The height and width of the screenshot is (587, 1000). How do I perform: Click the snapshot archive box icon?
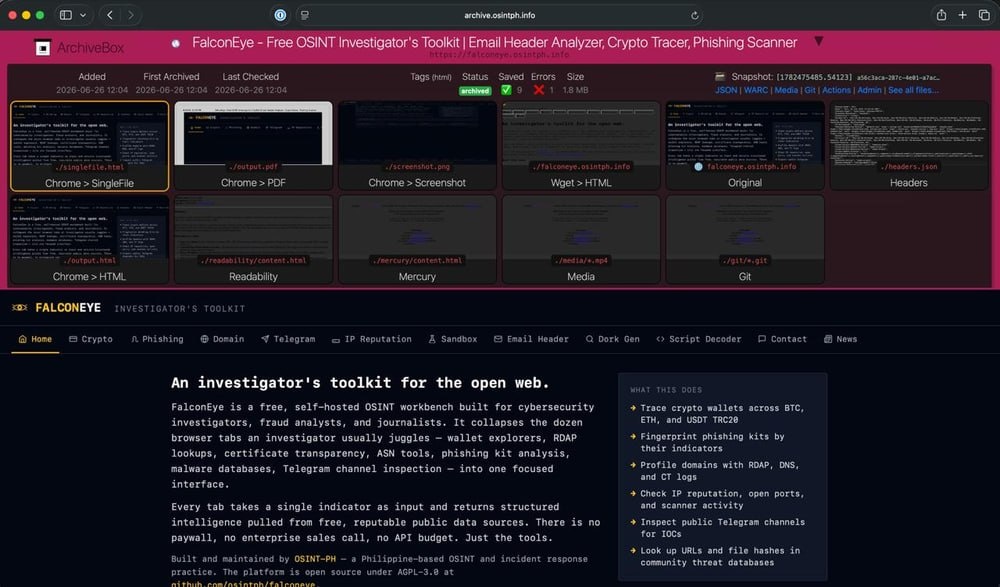(x=720, y=77)
